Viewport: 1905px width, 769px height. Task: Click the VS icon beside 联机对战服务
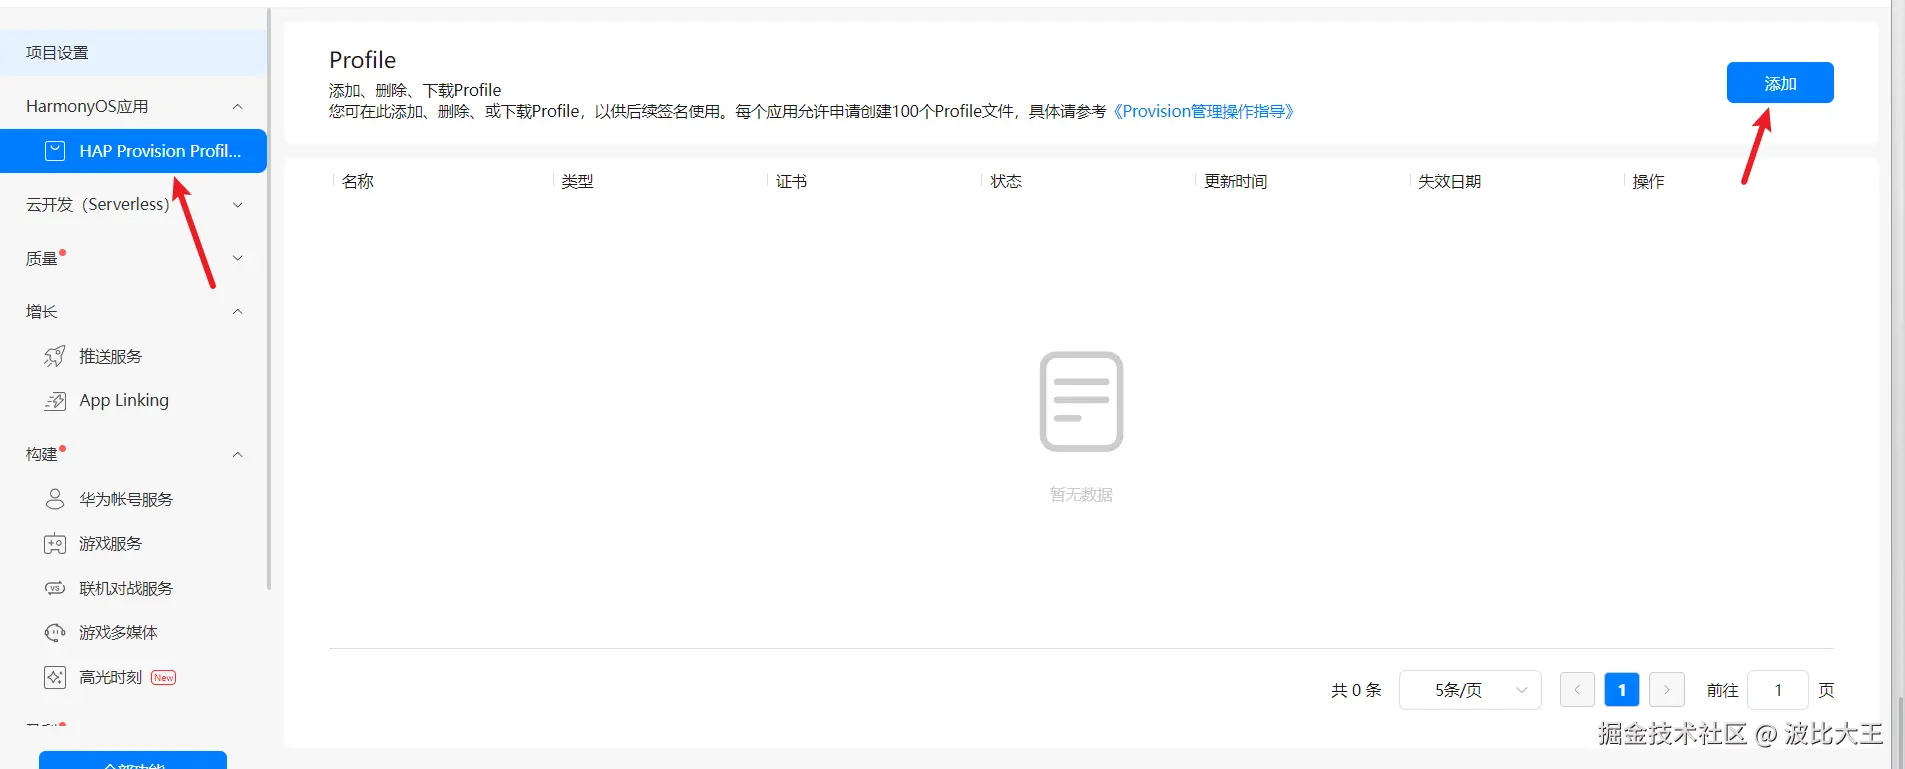pos(55,588)
